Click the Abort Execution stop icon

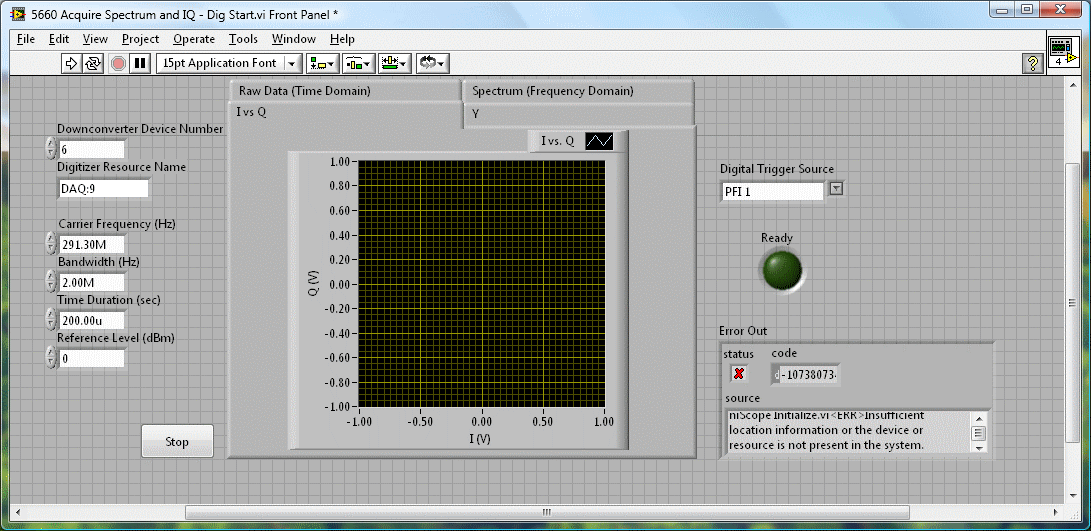click(x=118, y=63)
